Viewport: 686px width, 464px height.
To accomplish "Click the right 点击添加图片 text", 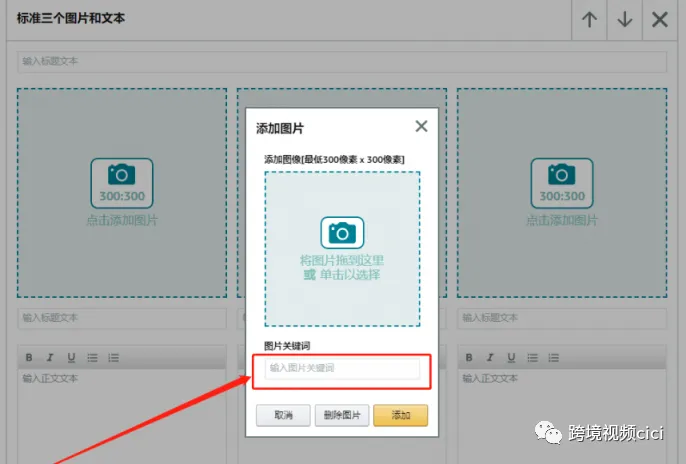I will pyautogui.click(x=562, y=220).
